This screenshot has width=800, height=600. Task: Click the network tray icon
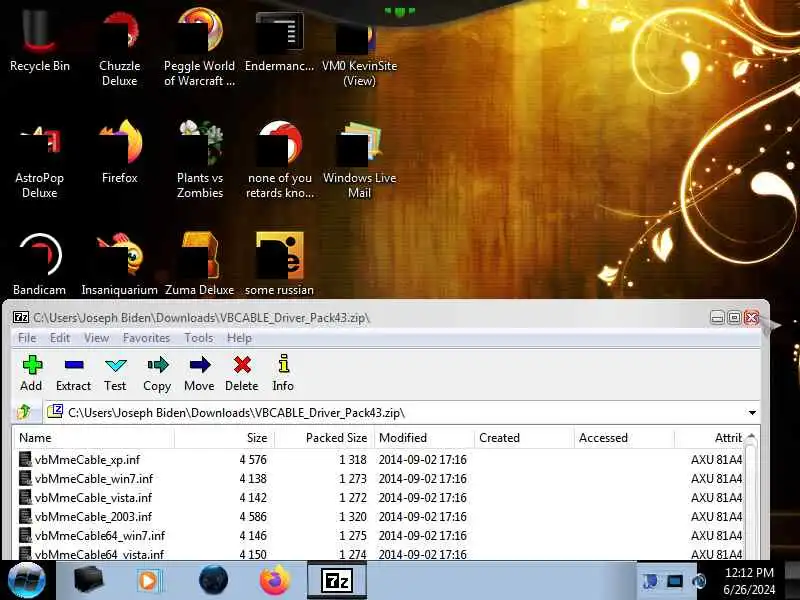pos(674,581)
